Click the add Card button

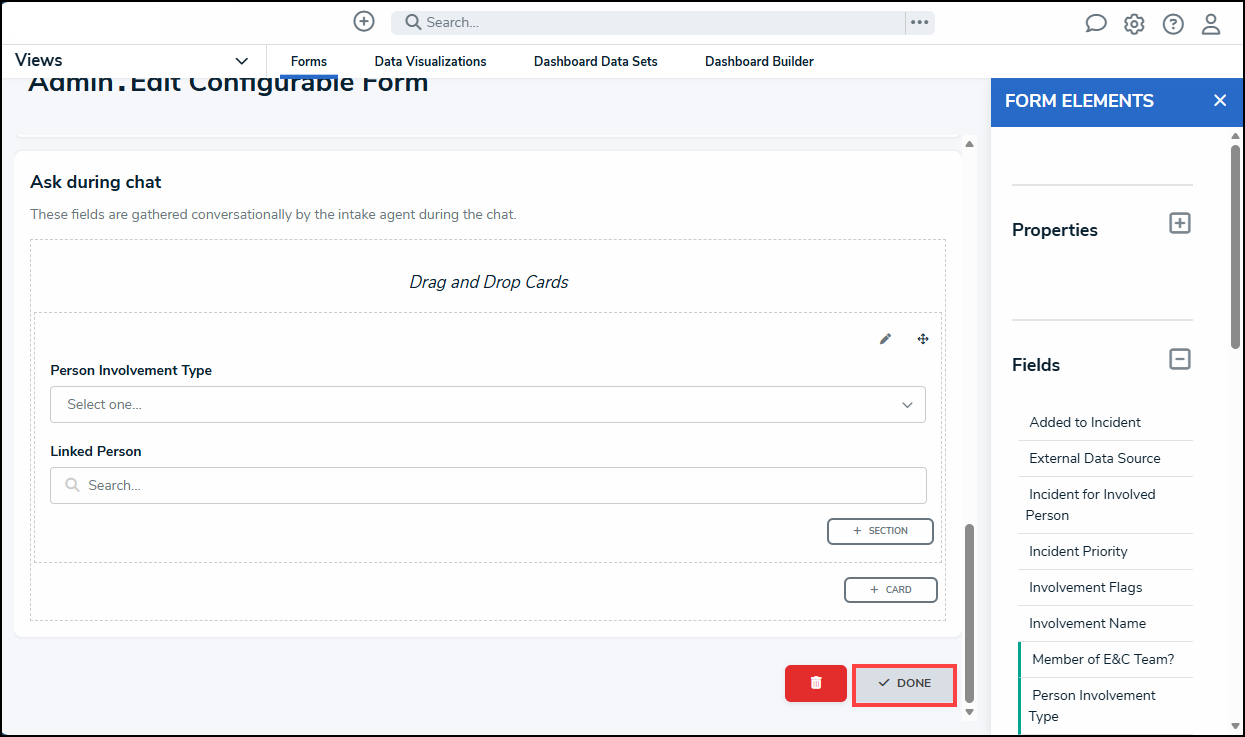tap(891, 590)
